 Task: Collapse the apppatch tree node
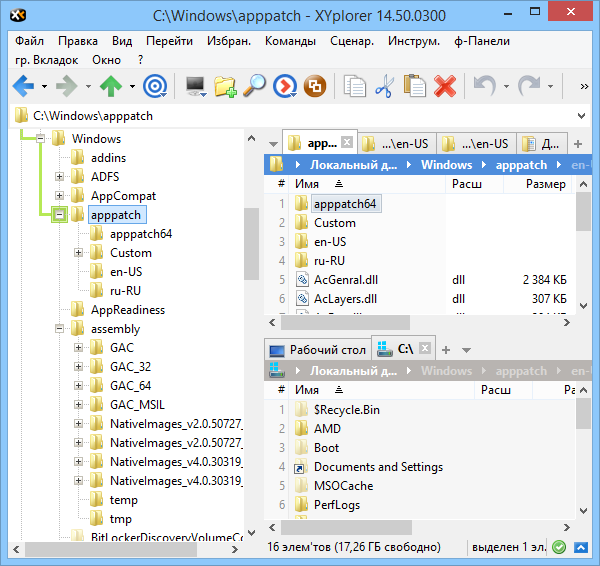pos(59,215)
